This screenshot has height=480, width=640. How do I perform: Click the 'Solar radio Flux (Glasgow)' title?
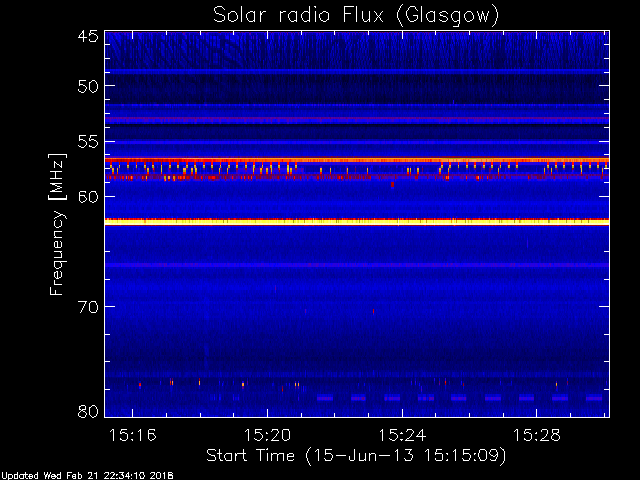[x=356, y=16]
